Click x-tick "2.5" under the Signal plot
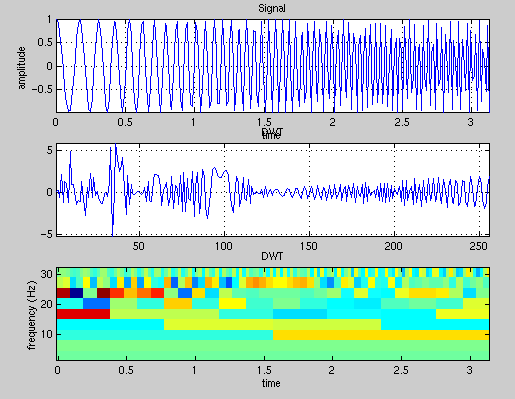 [402, 122]
